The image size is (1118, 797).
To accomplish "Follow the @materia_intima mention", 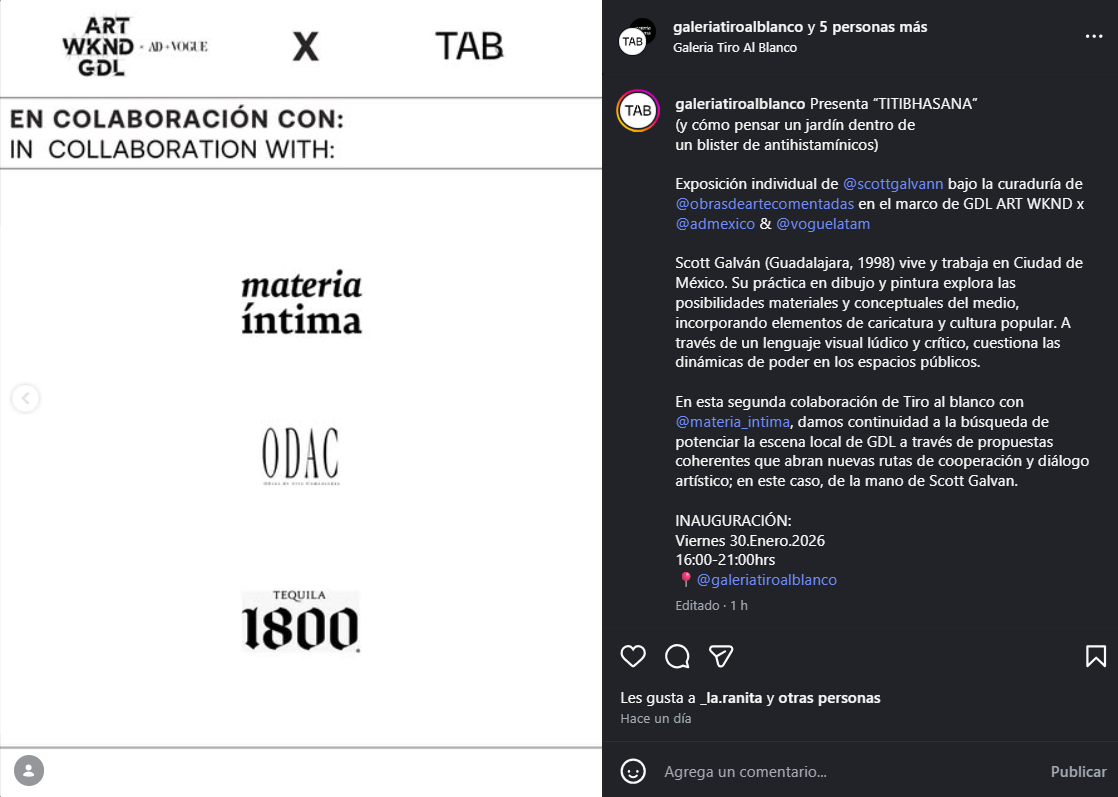I will click(732, 422).
